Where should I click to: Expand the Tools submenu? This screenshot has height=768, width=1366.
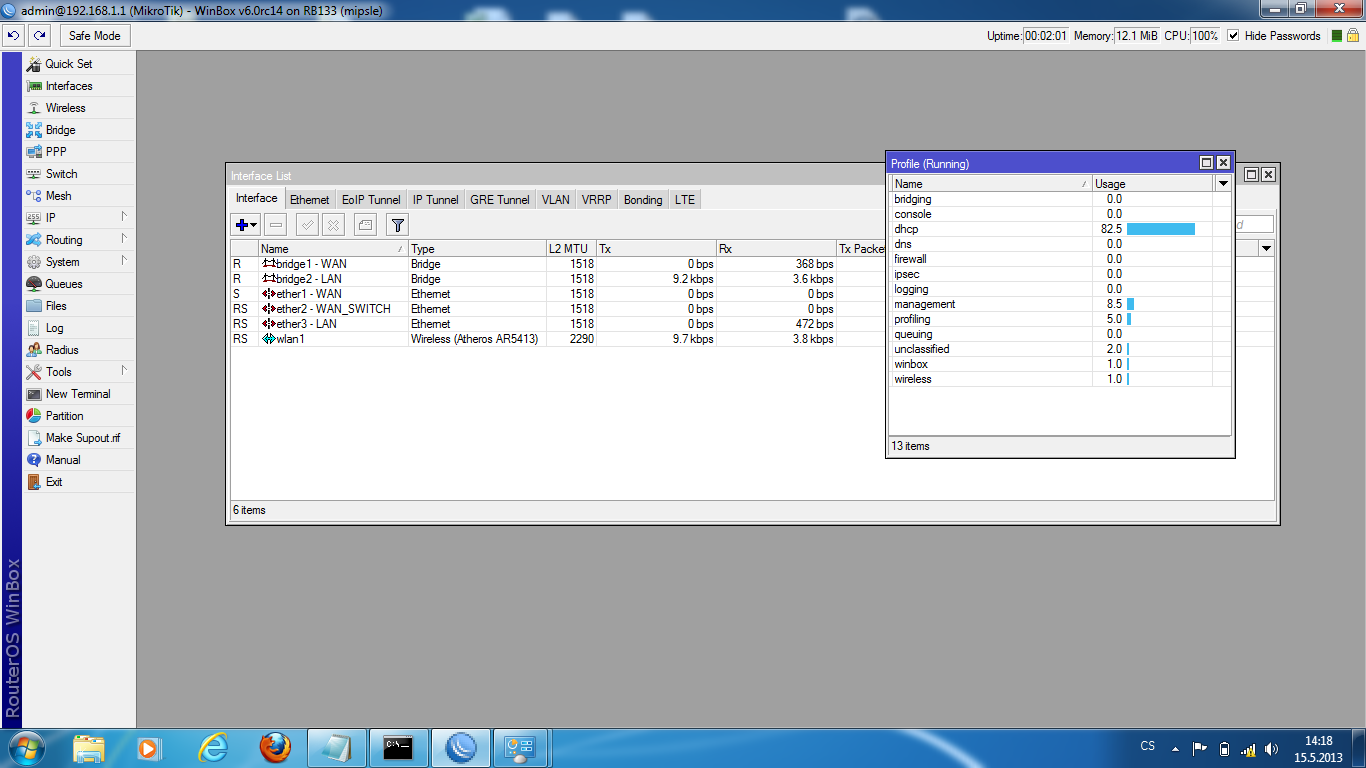click(x=79, y=372)
